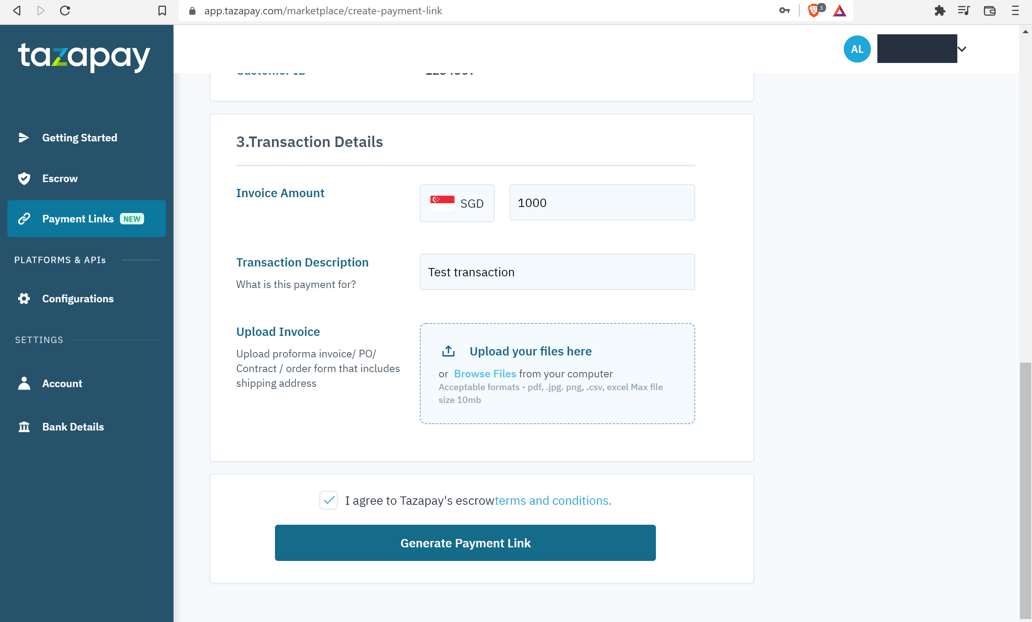The image size is (1032, 622).
Task: Select the Account person icon
Action: point(25,383)
